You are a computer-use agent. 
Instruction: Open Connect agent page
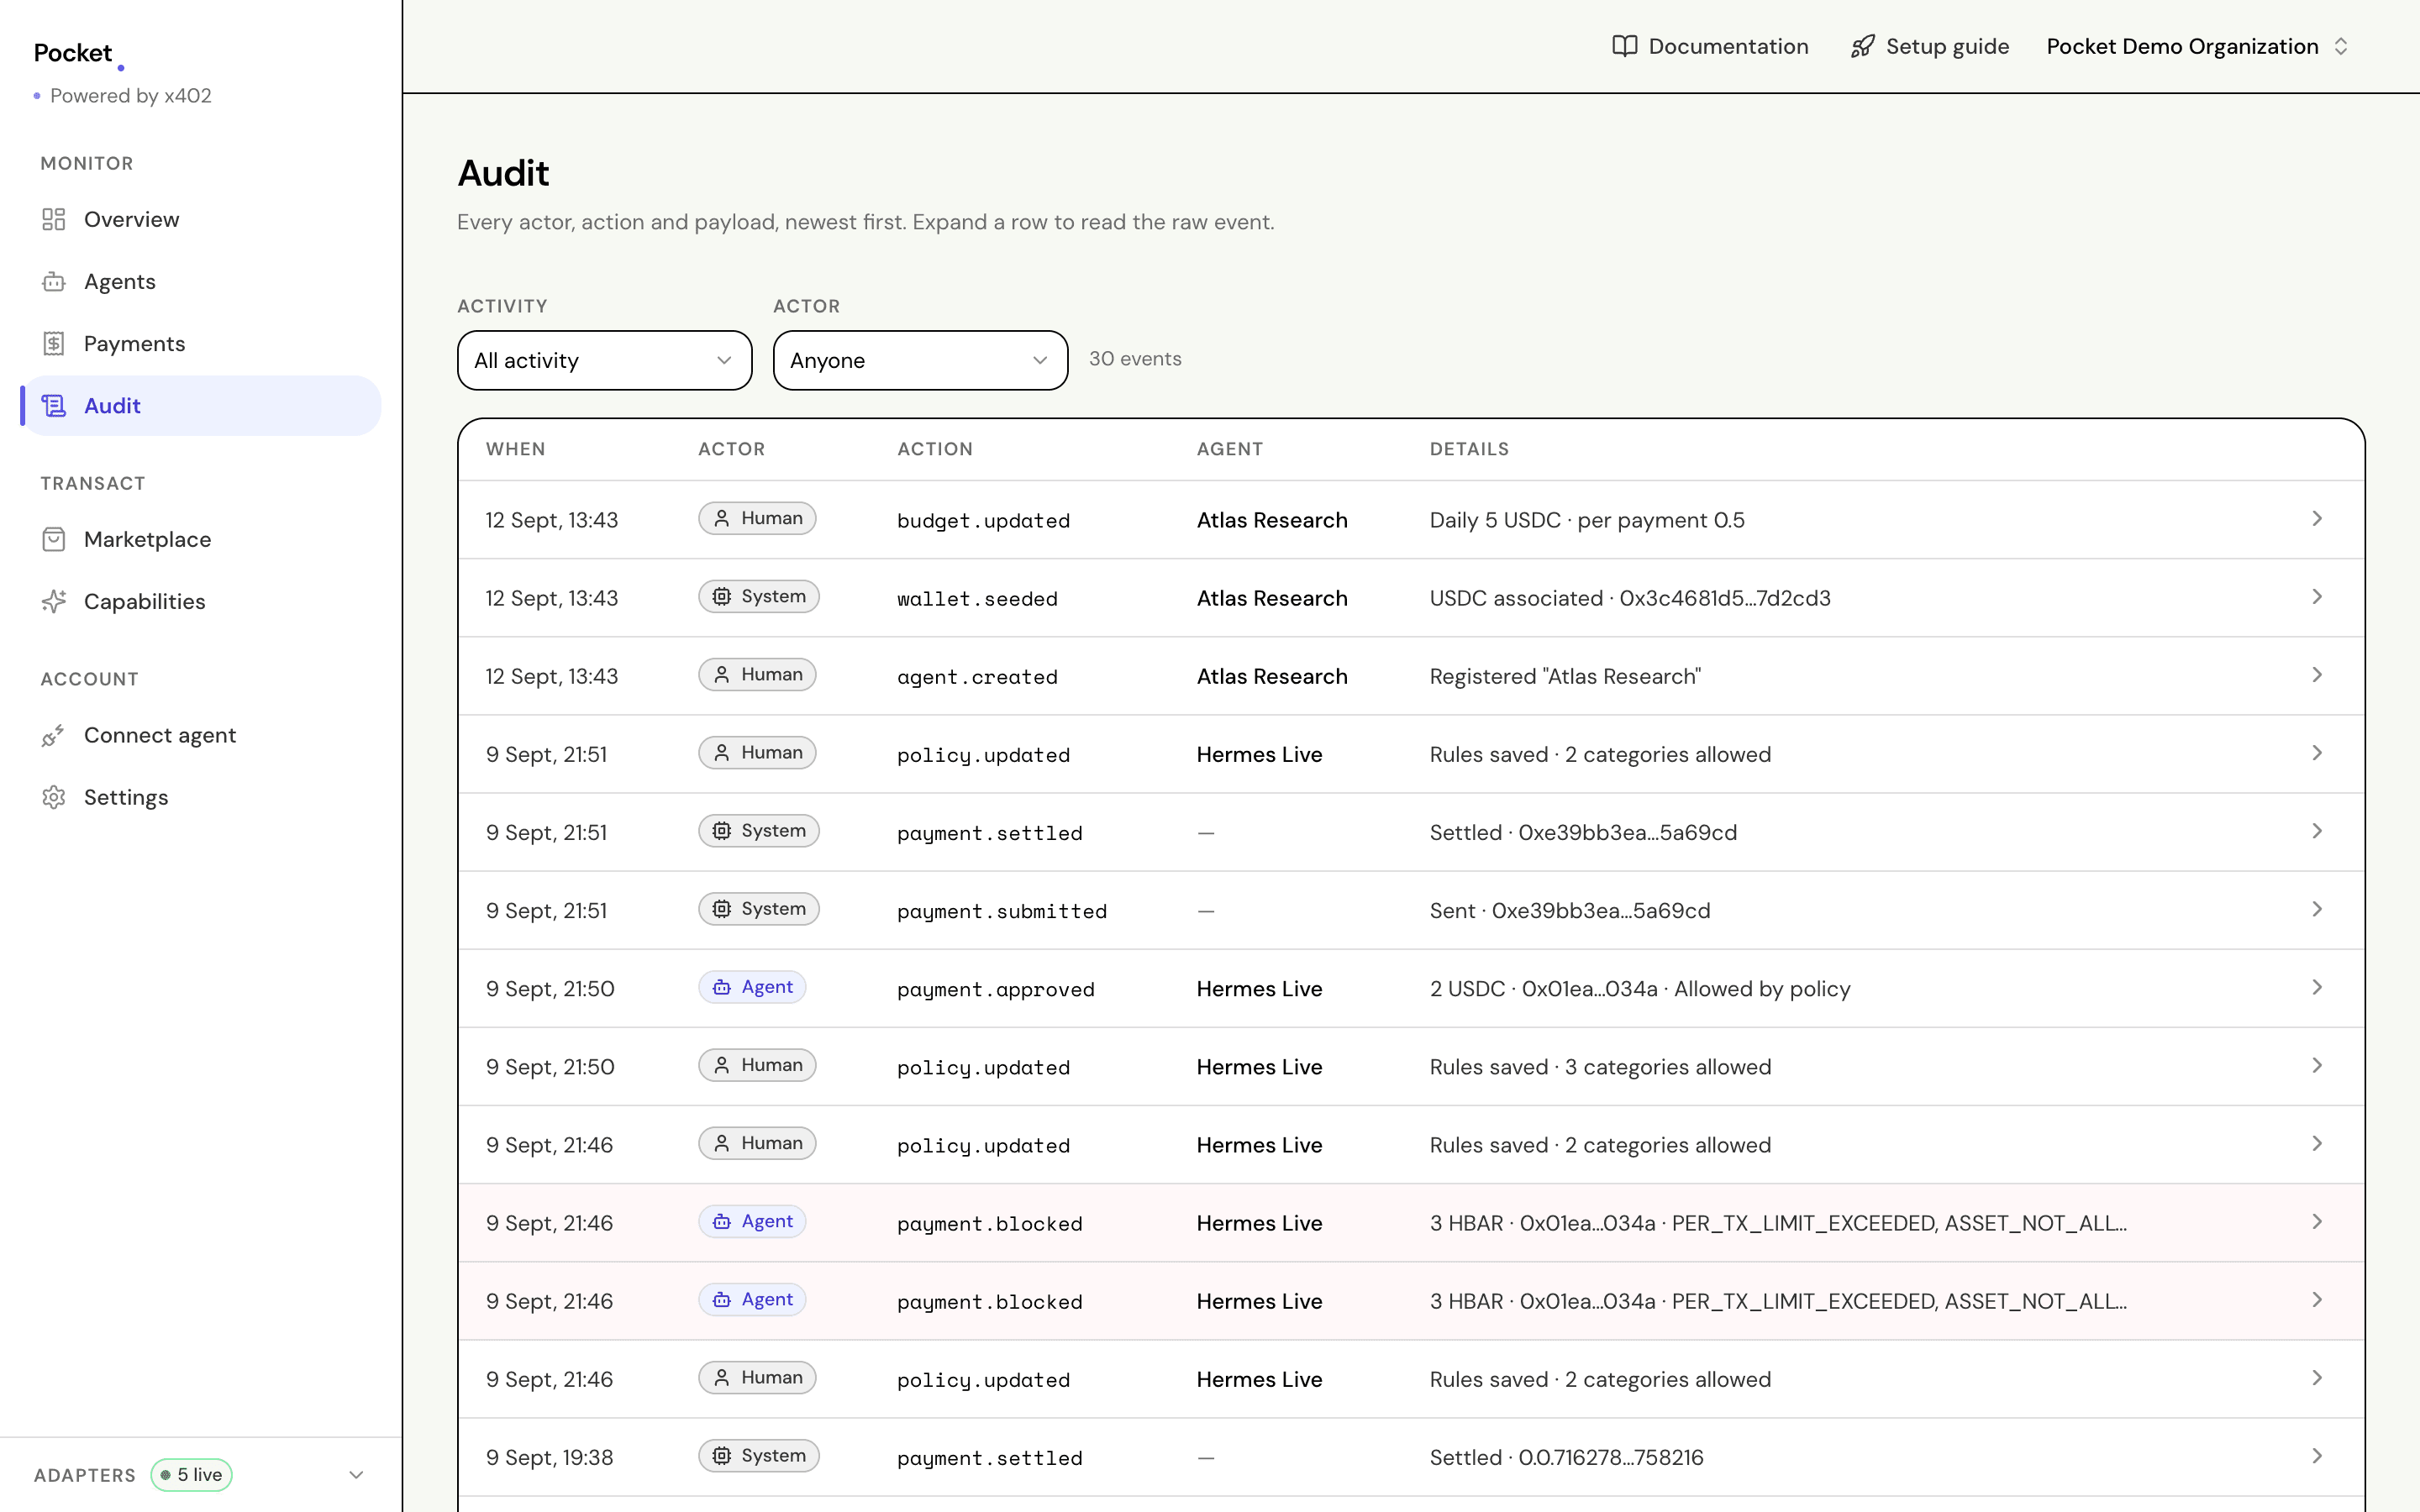point(201,736)
